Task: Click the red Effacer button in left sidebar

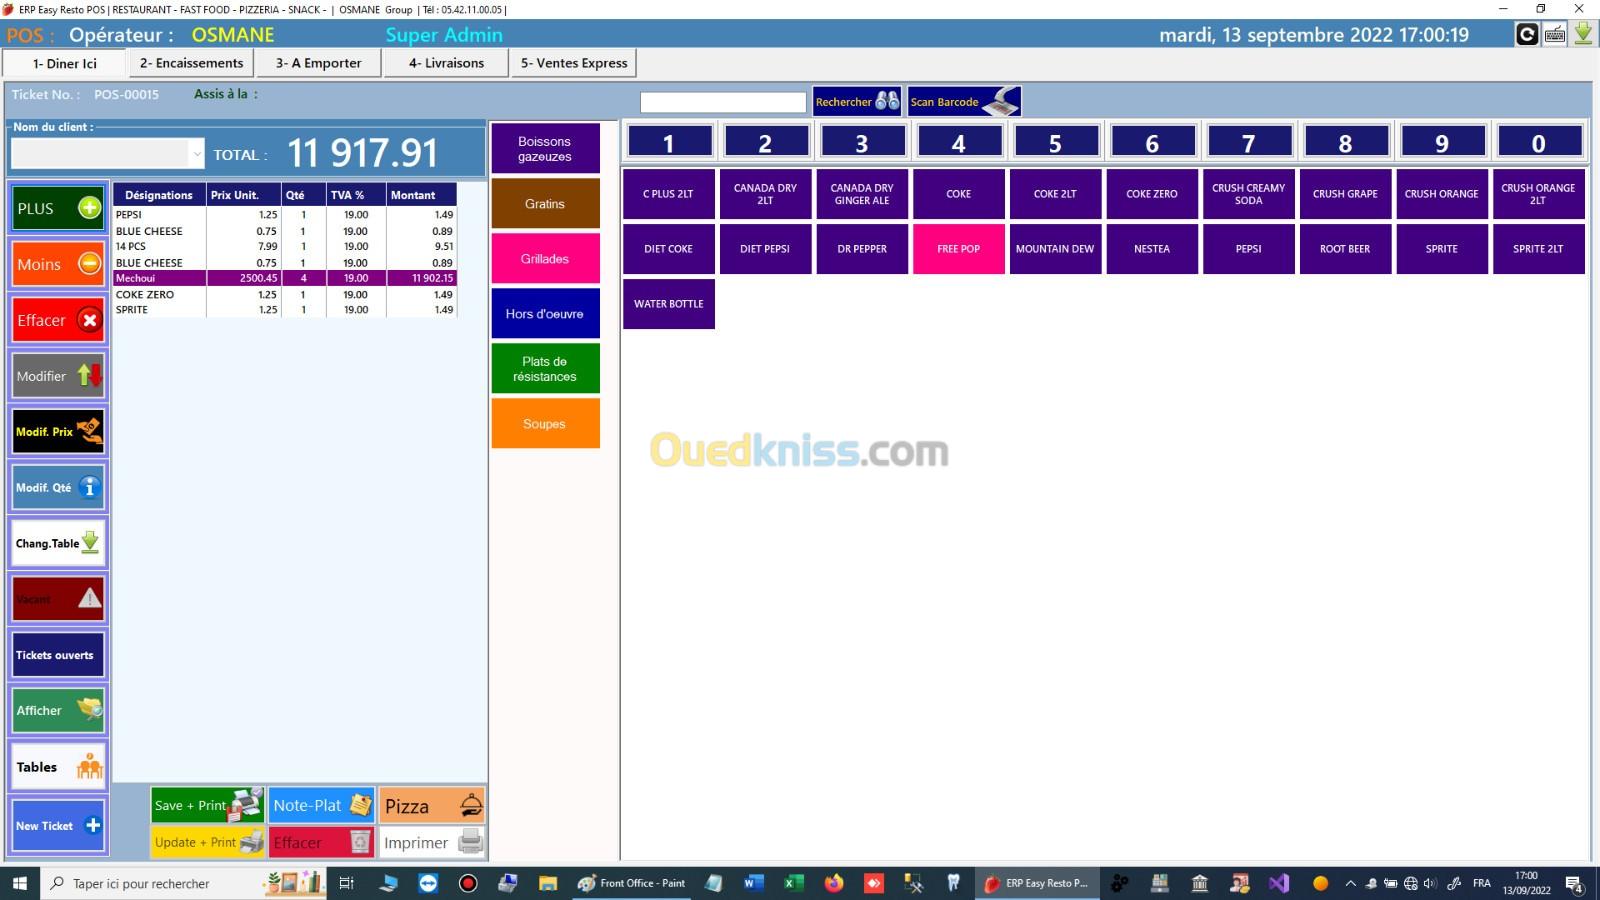Action: [x=58, y=321]
